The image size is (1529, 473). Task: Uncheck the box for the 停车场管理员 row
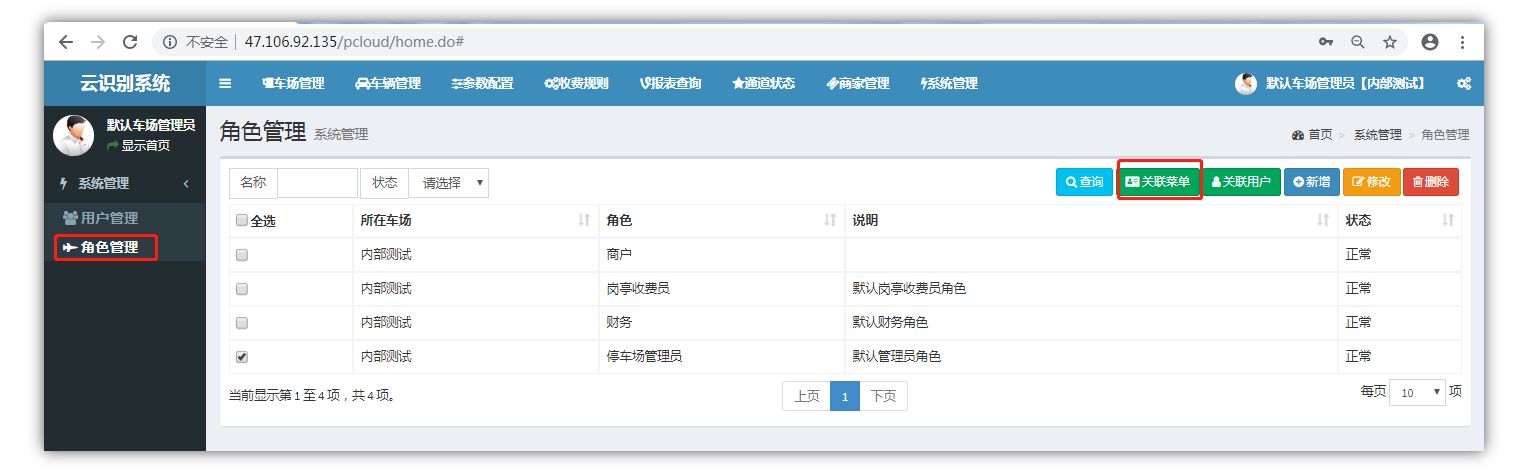tap(242, 357)
